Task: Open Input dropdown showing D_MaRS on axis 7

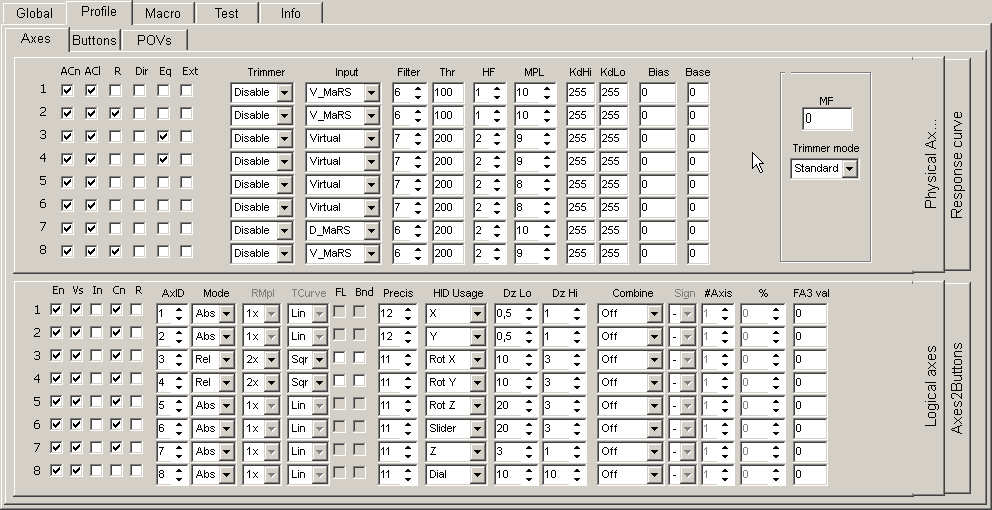Action: click(371, 230)
